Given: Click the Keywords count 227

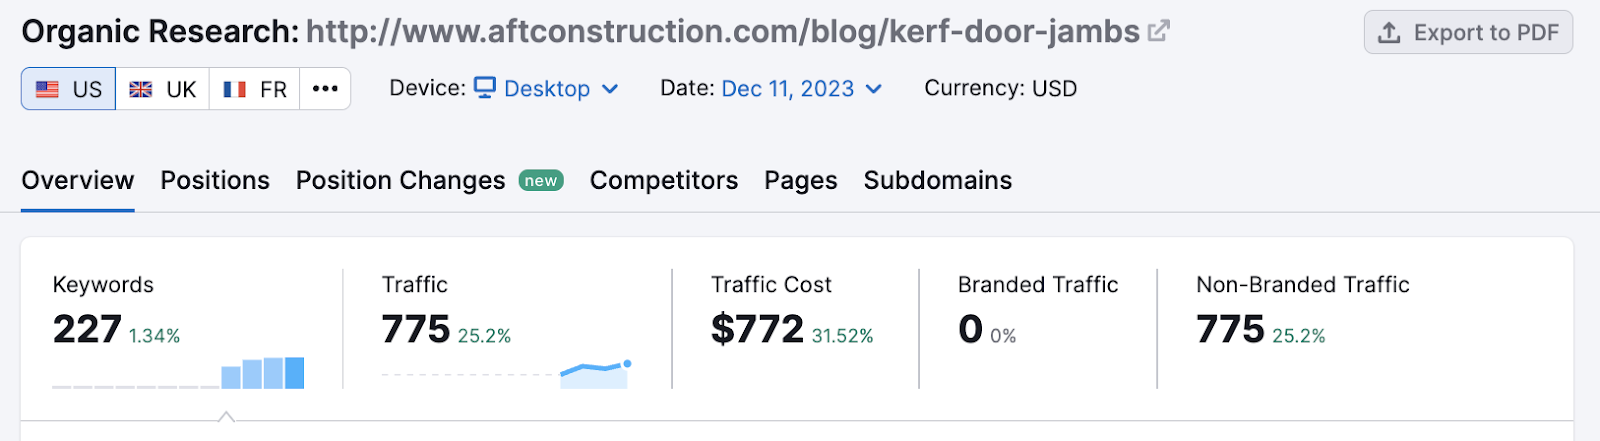Looking at the screenshot, I should pyautogui.click(x=87, y=329).
